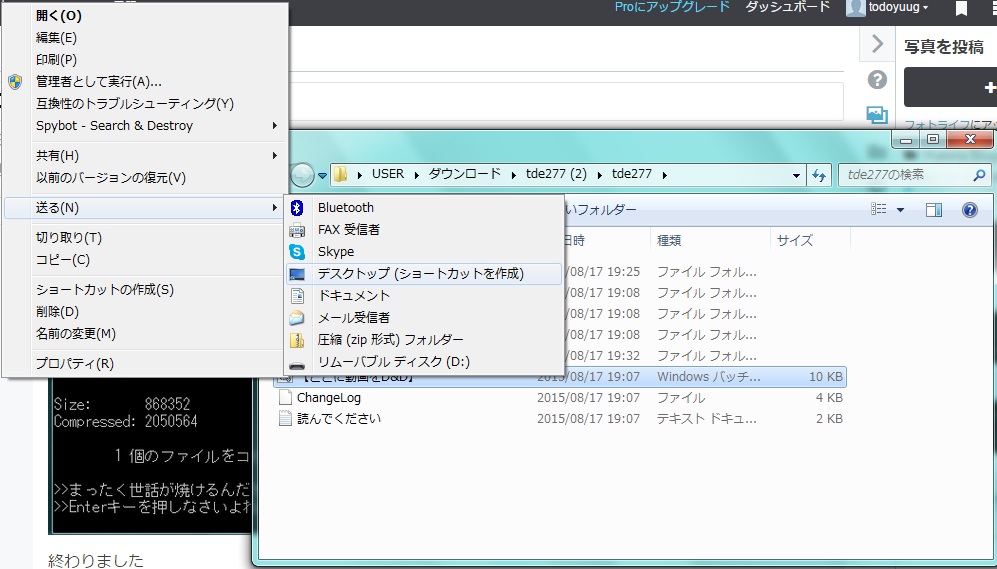Click the image gallery icon on the webpage
Screen dimensions: 997x569
877,114
